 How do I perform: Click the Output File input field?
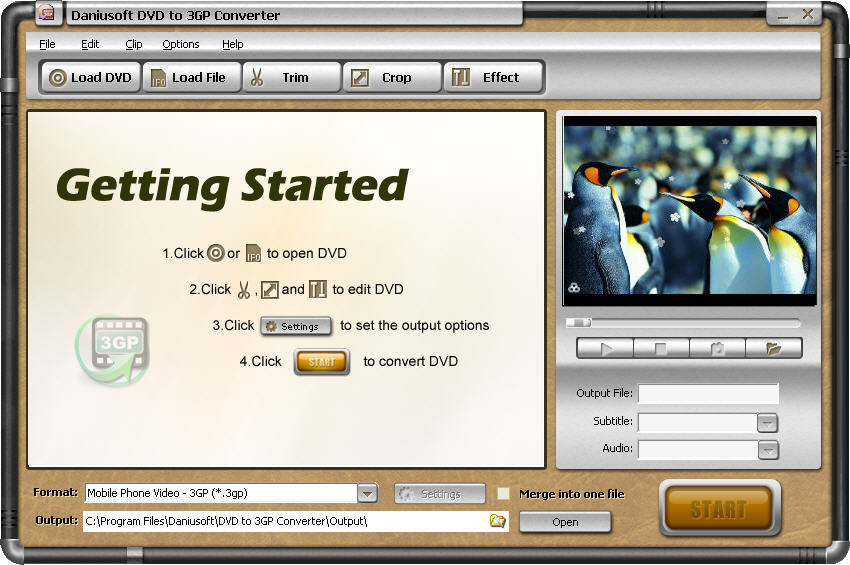tap(708, 394)
